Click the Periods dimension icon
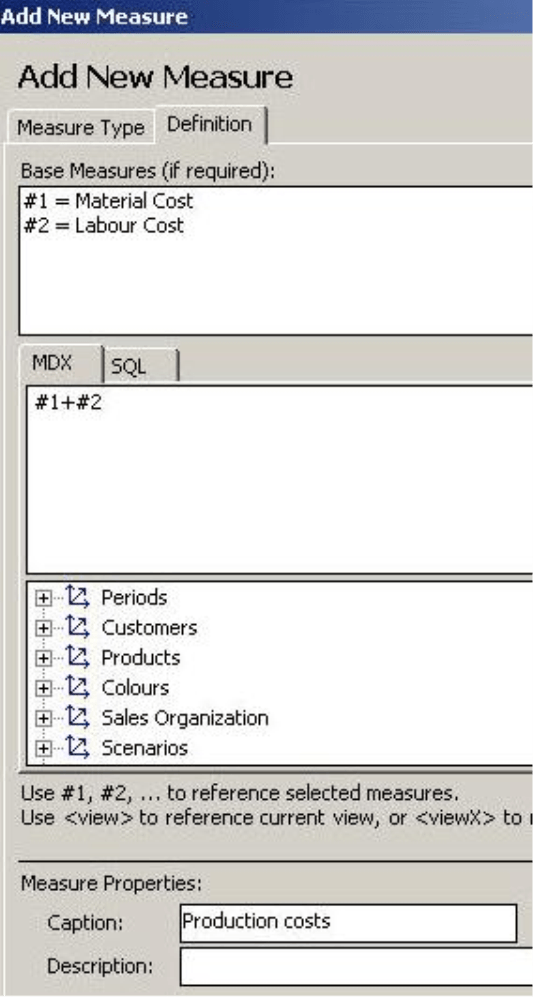Screen dimensions: 533x997 pyautogui.click(x=78, y=597)
